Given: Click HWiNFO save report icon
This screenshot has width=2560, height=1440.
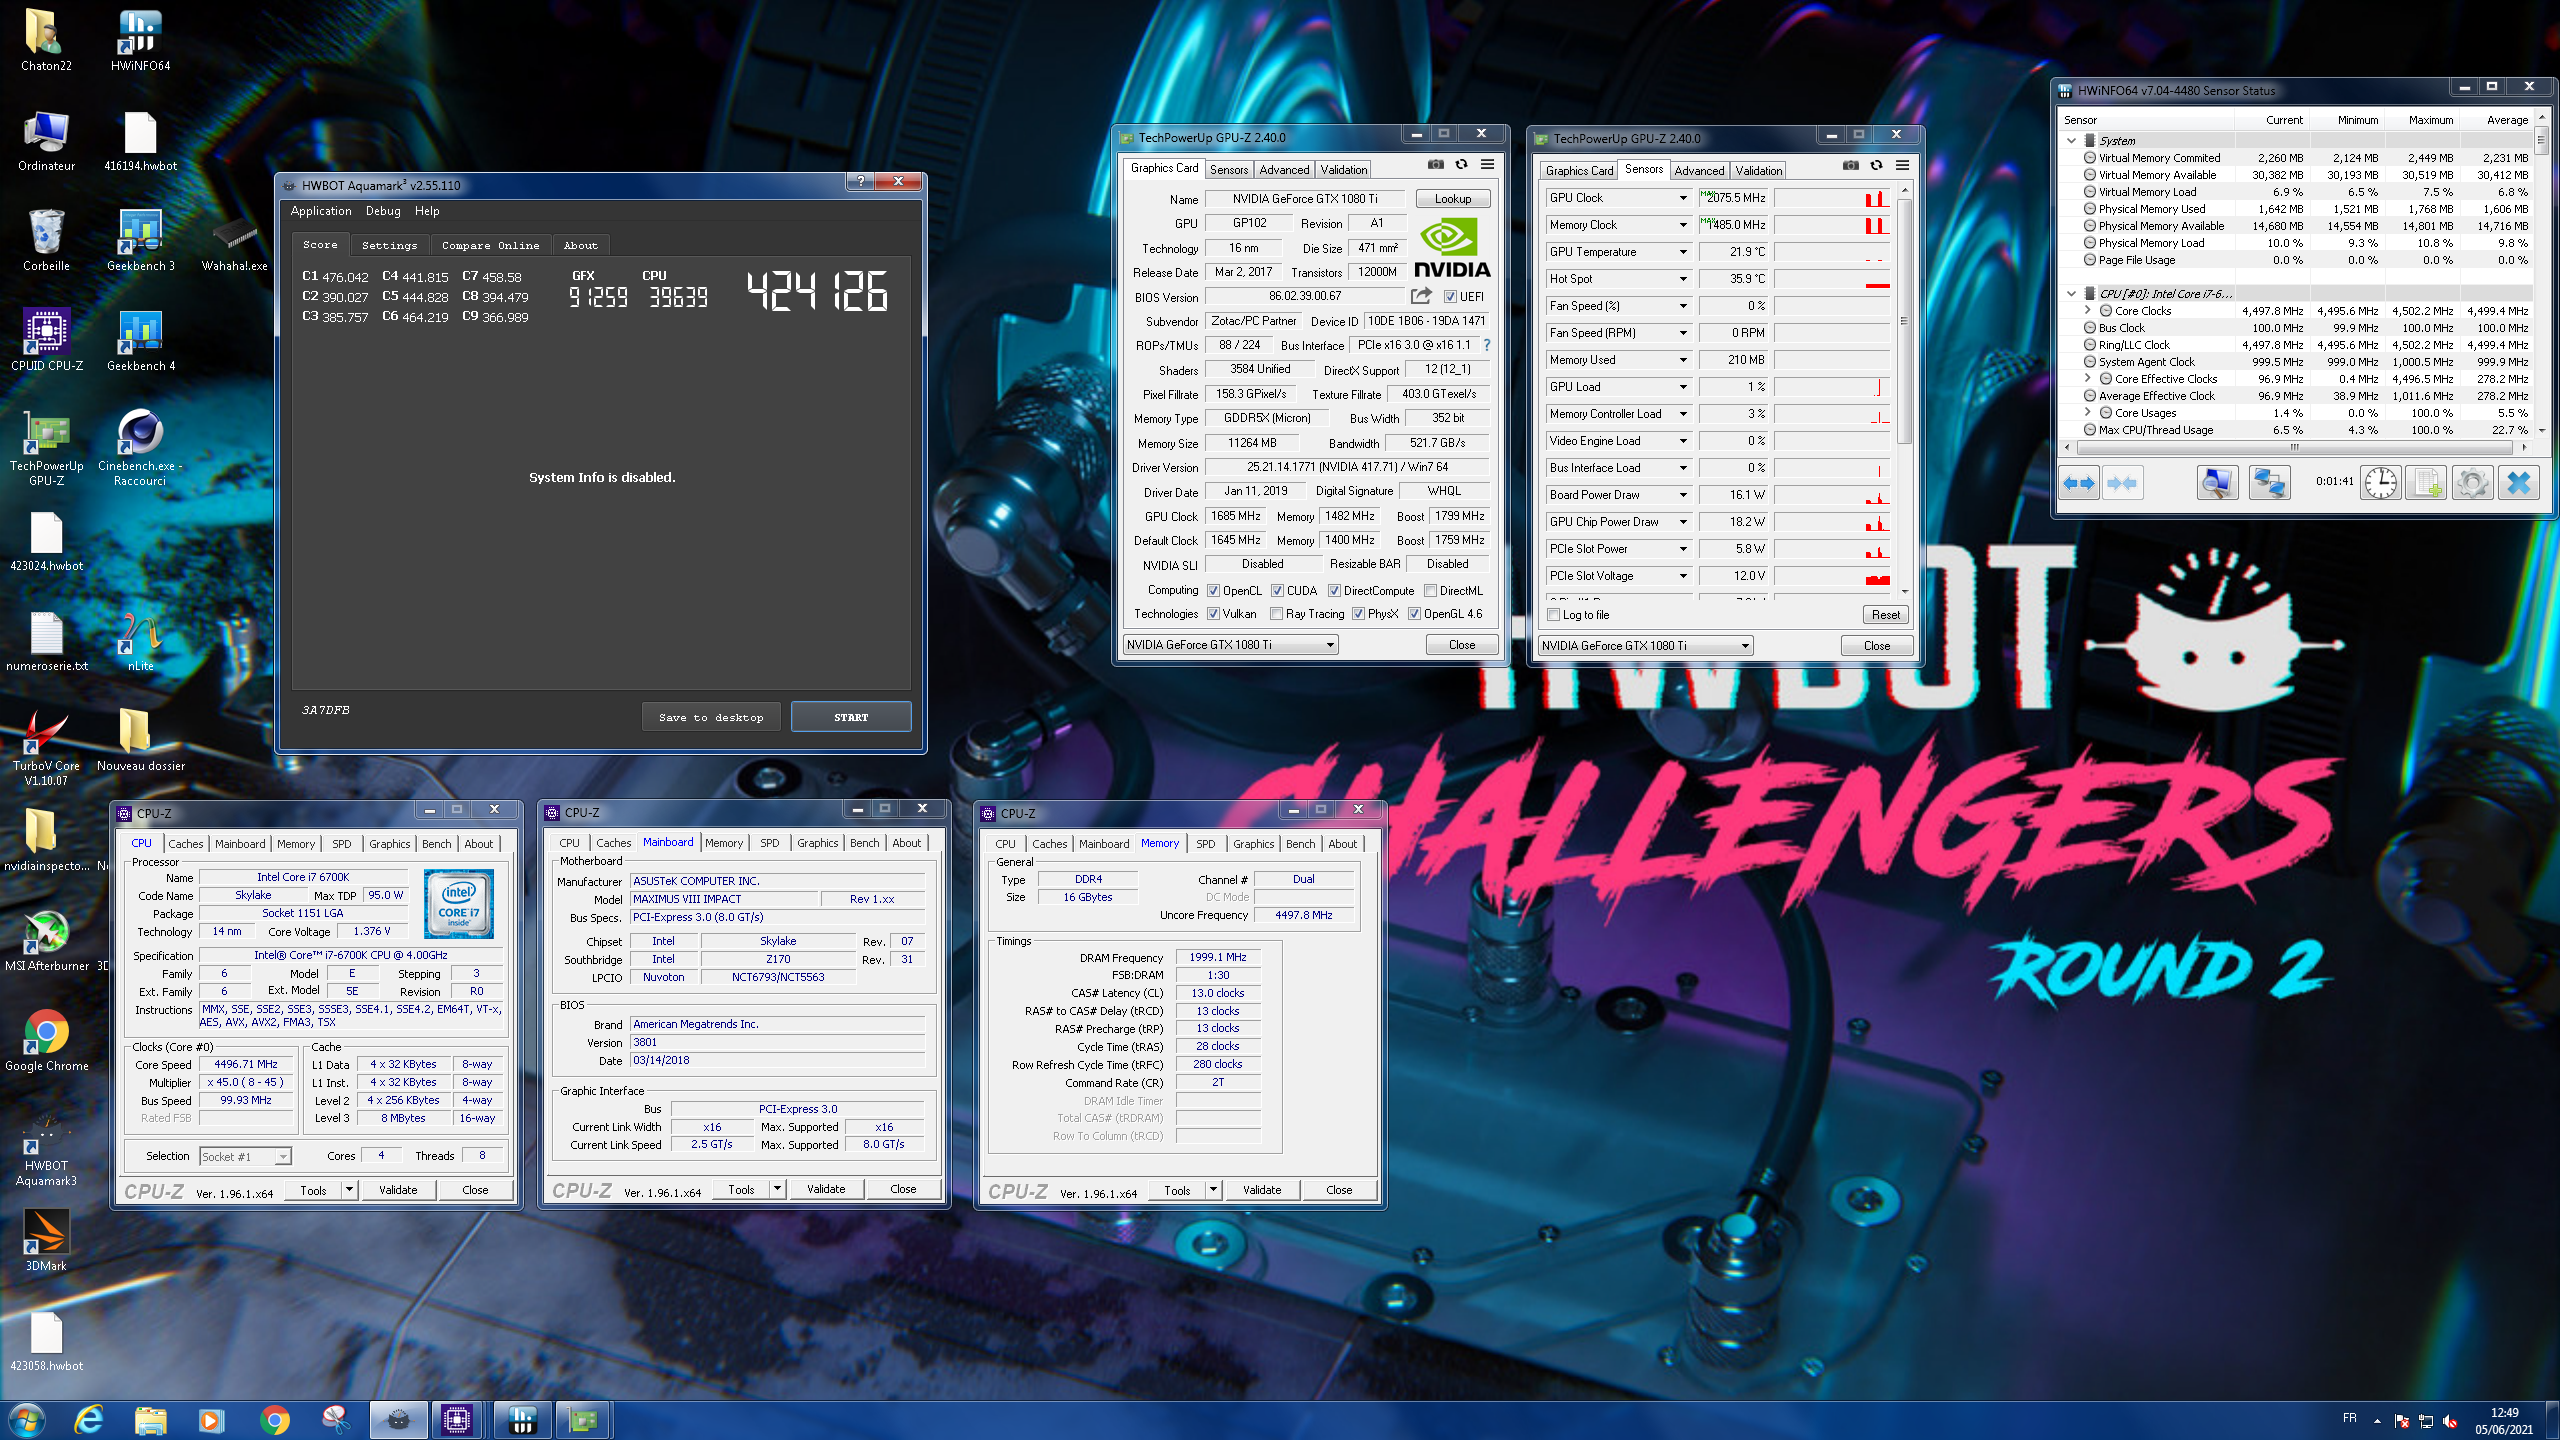Looking at the screenshot, I should coord(2426,483).
